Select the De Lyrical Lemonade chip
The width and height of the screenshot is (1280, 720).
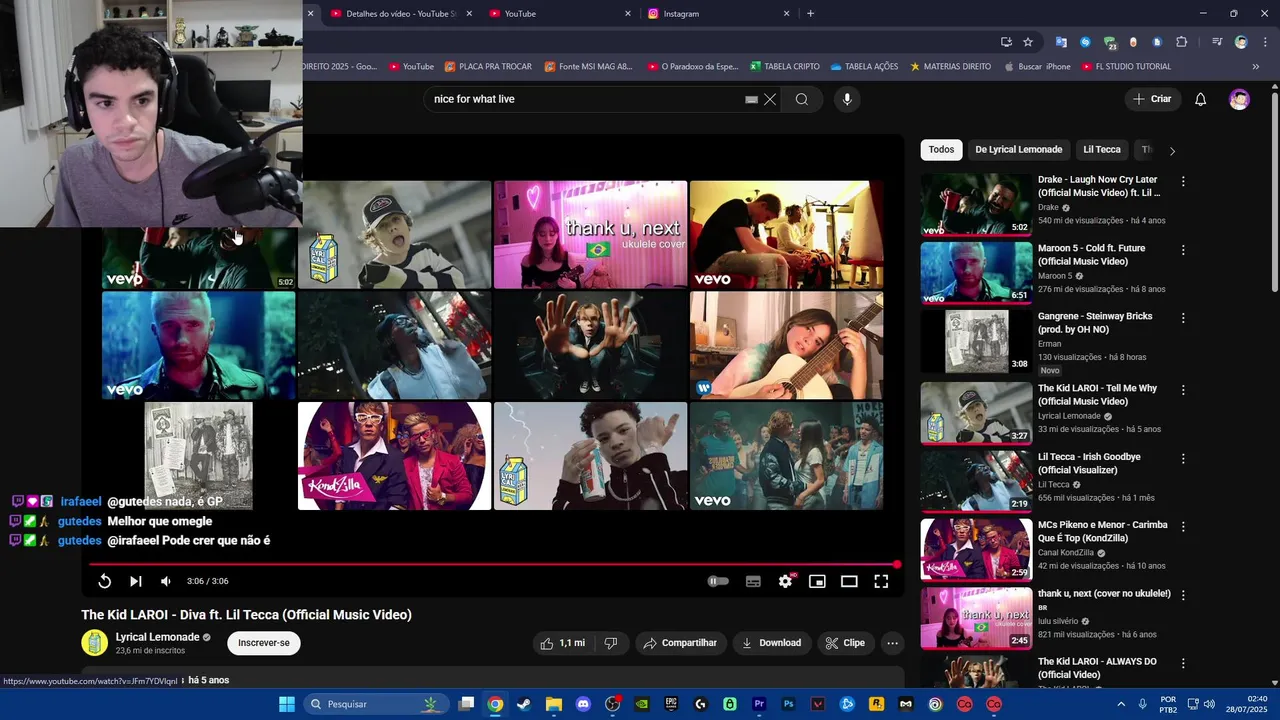1018,150
